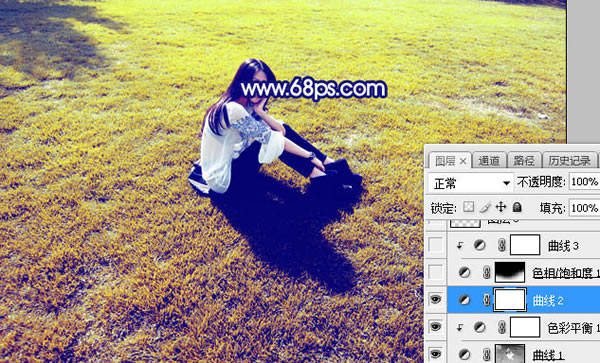Hide the 色彩平衡 1 layer via eye icon

pyautogui.click(x=435, y=327)
